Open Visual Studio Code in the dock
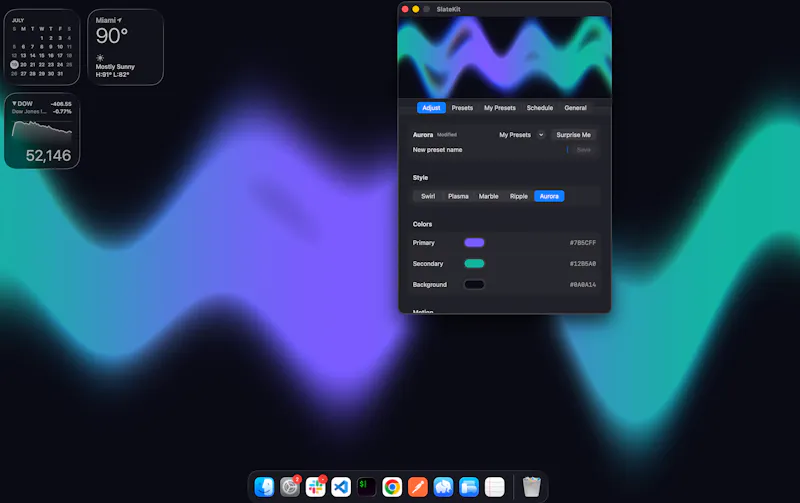Image resolution: width=800 pixels, height=503 pixels. point(341,487)
